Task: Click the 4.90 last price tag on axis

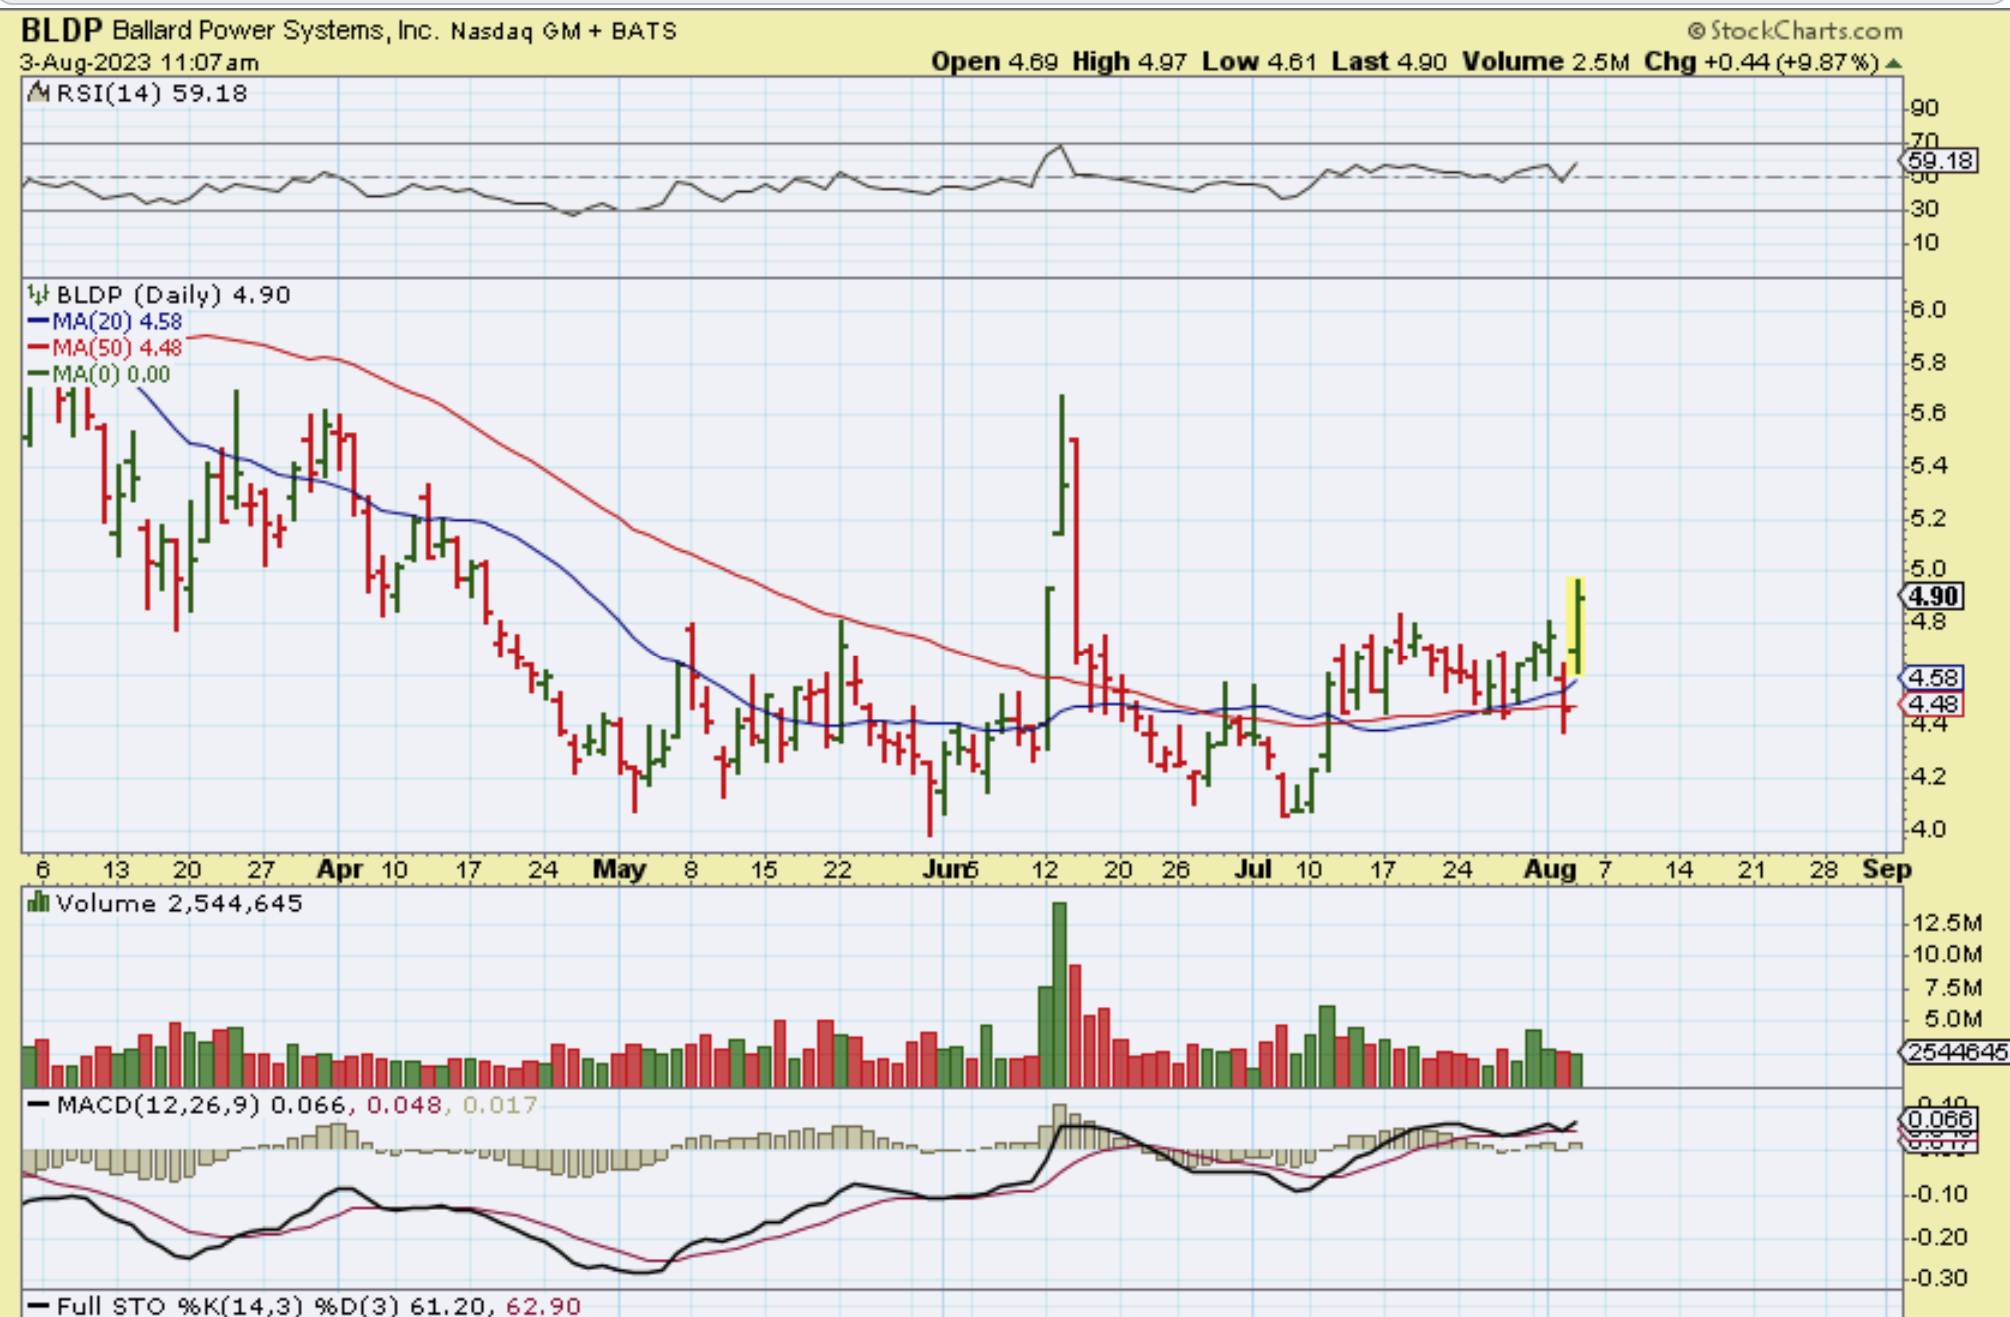Action: [1933, 597]
